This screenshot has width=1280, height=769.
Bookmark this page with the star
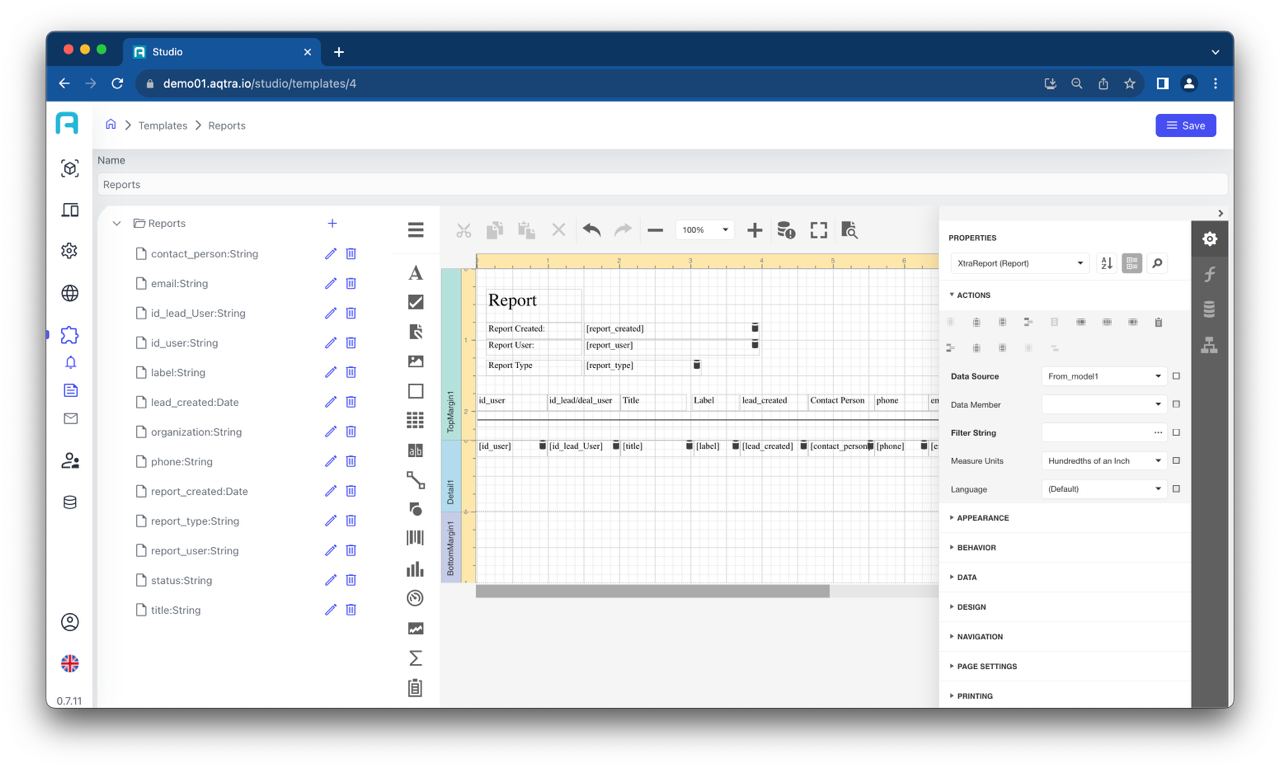(x=1129, y=84)
